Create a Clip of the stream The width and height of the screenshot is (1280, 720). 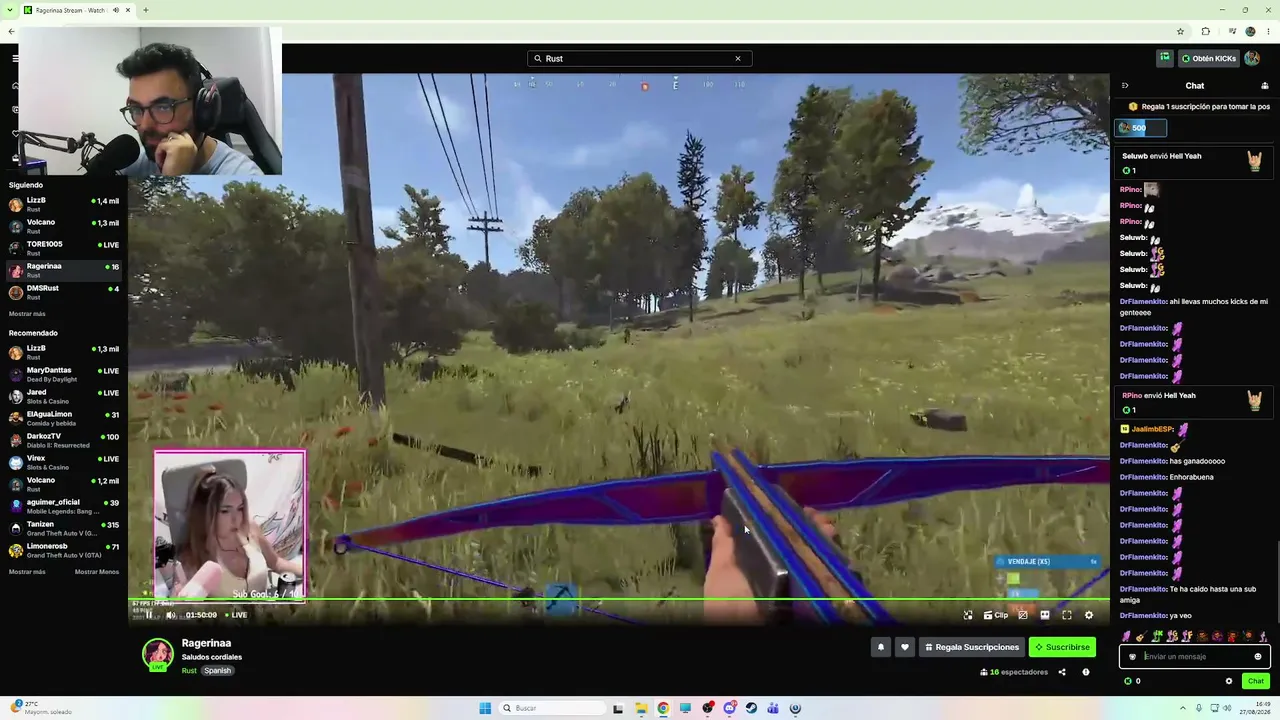point(996,615)
